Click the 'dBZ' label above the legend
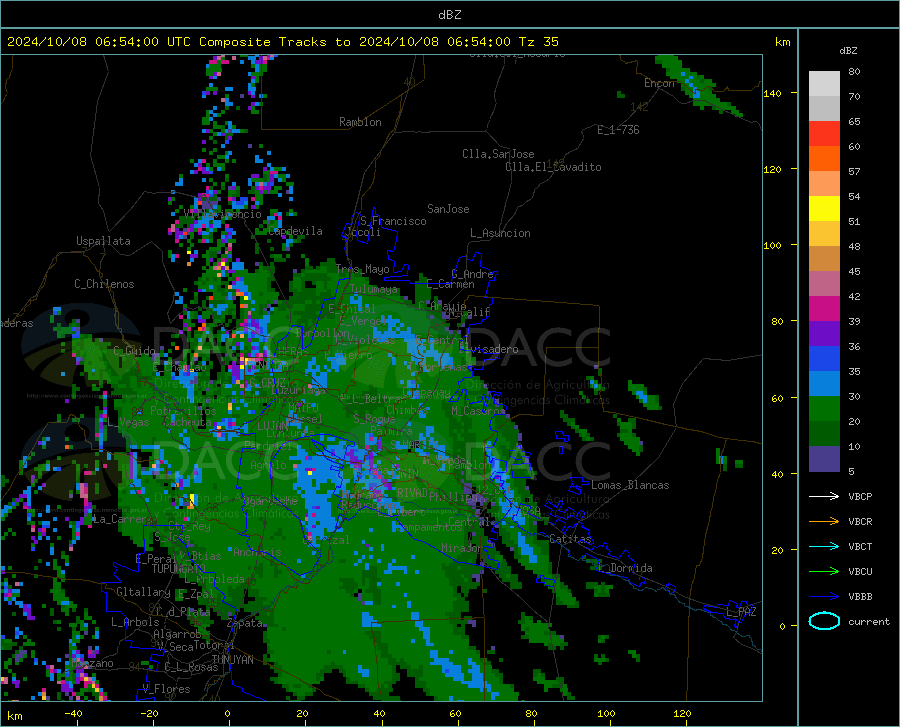Image resolution: width=900 pixels, height=727 pixels. (x=848, y=51)
